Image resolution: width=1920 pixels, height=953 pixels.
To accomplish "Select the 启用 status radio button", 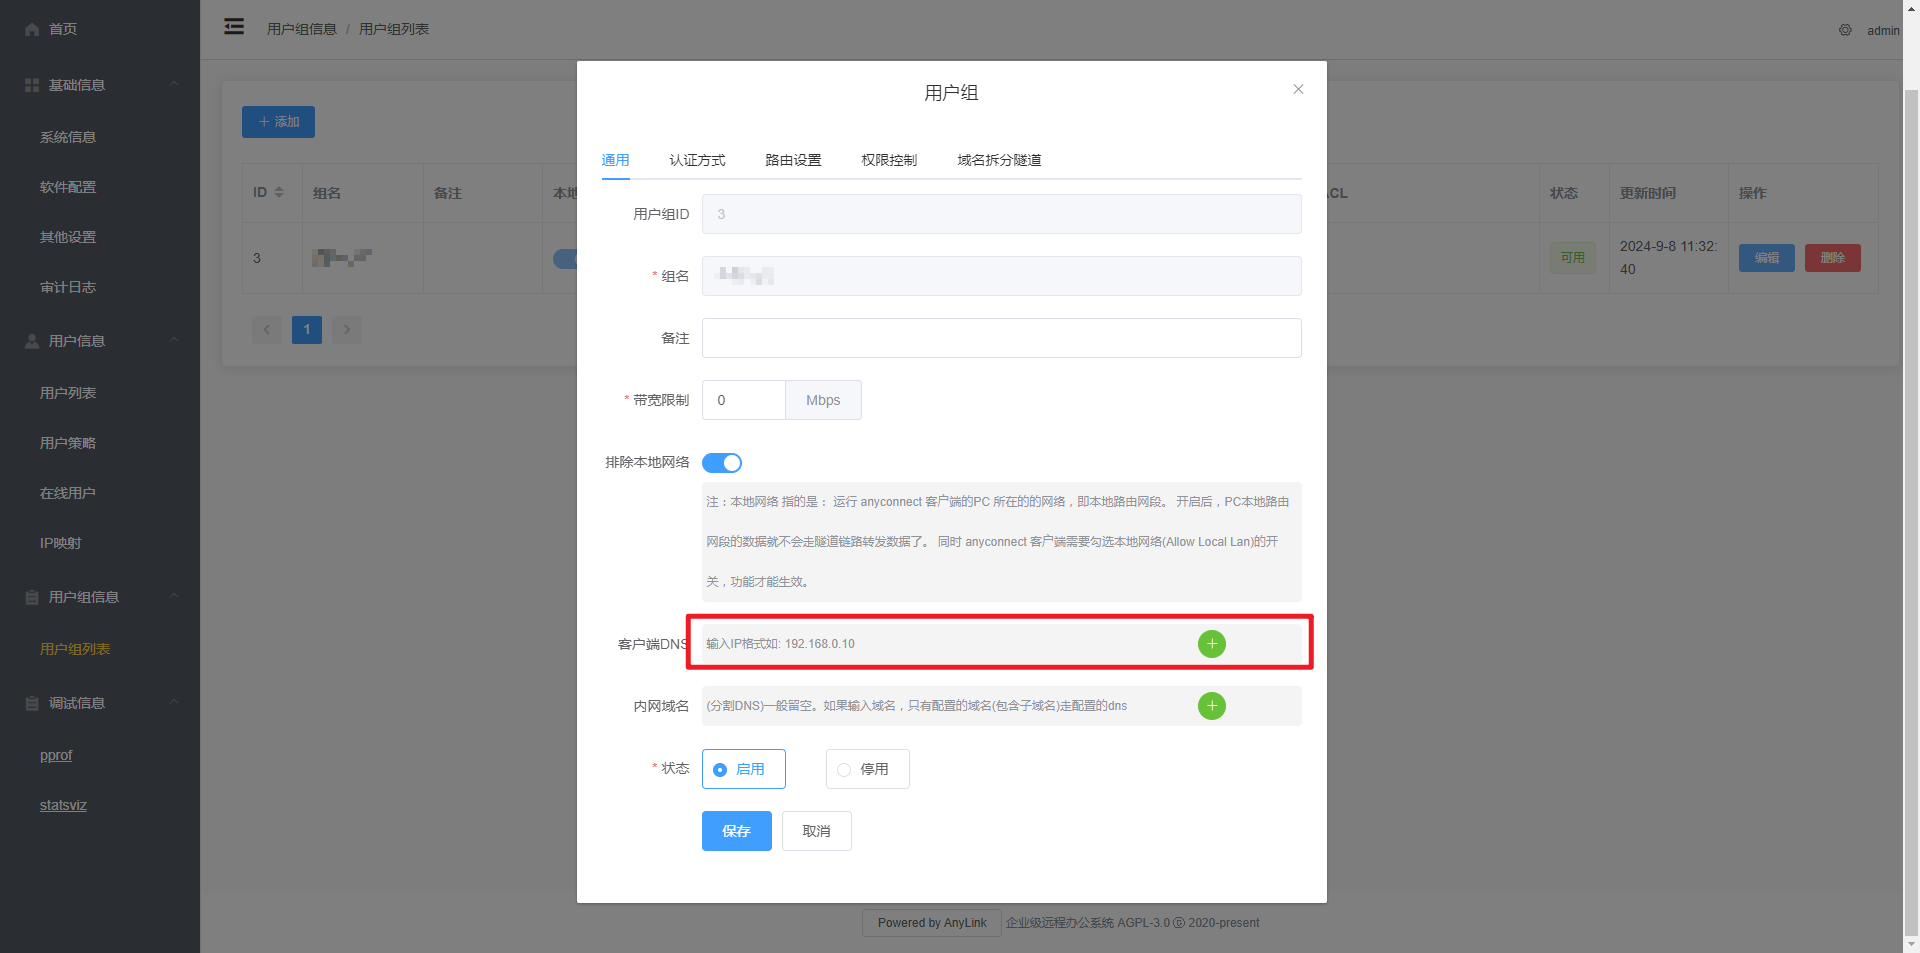I will pyautogui.click(x=720, y=770).
